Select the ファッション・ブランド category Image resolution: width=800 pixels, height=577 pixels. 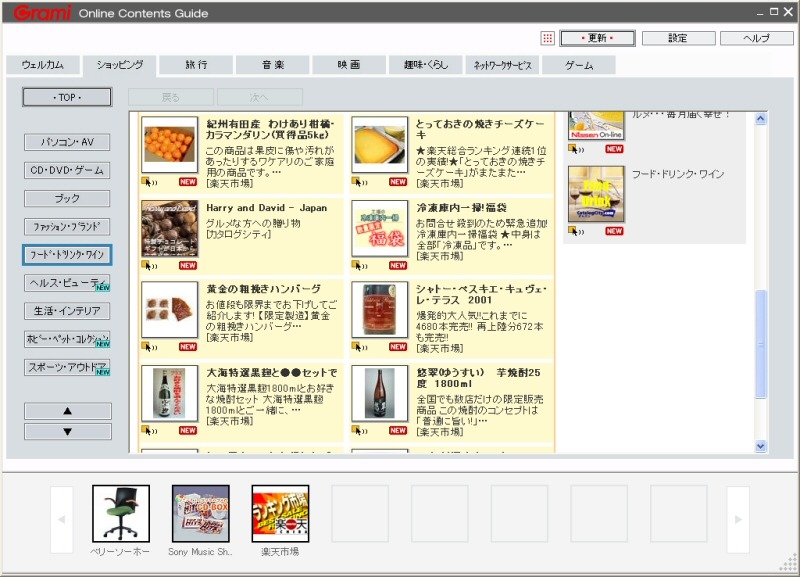point(67,227)
